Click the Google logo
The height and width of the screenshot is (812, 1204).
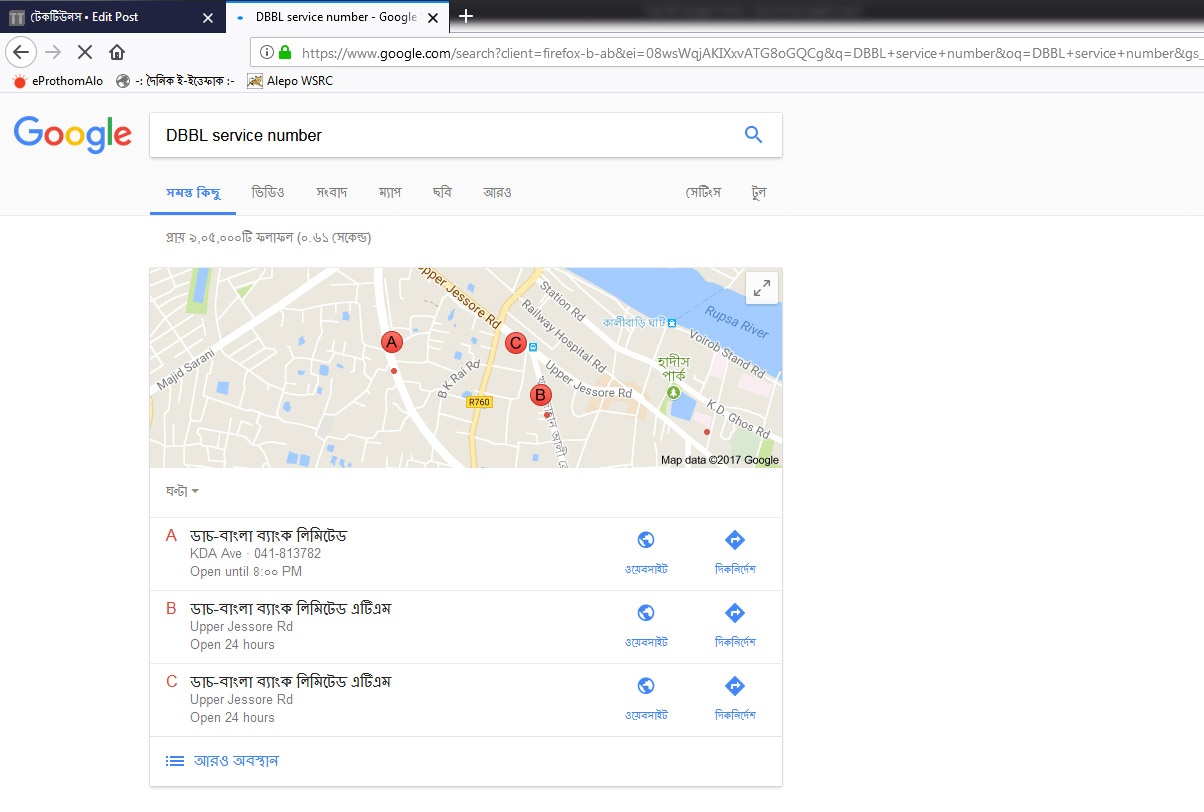(x=72, y=135)
